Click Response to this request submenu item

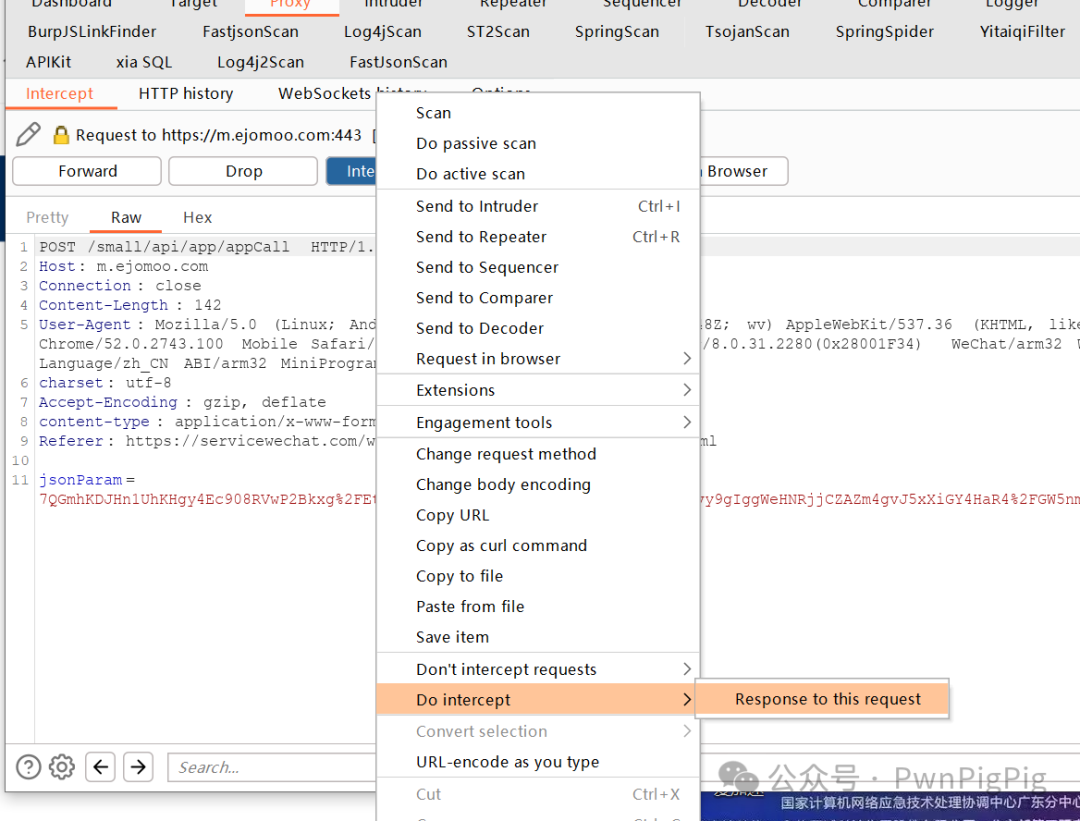[822, 699]
